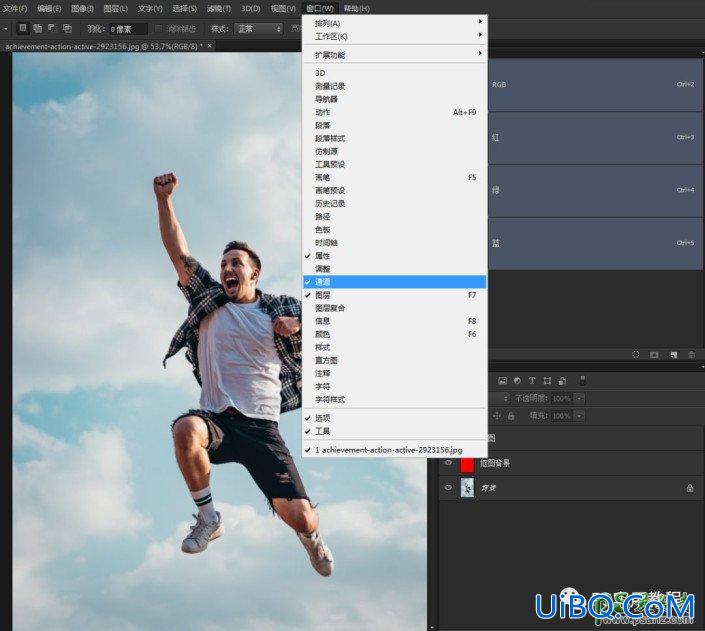Image resolution: width=705 pixels, height=631 pixels.
Task: Click the red thumbnail of 抠图背景 layer
Action: coord(467,463)
